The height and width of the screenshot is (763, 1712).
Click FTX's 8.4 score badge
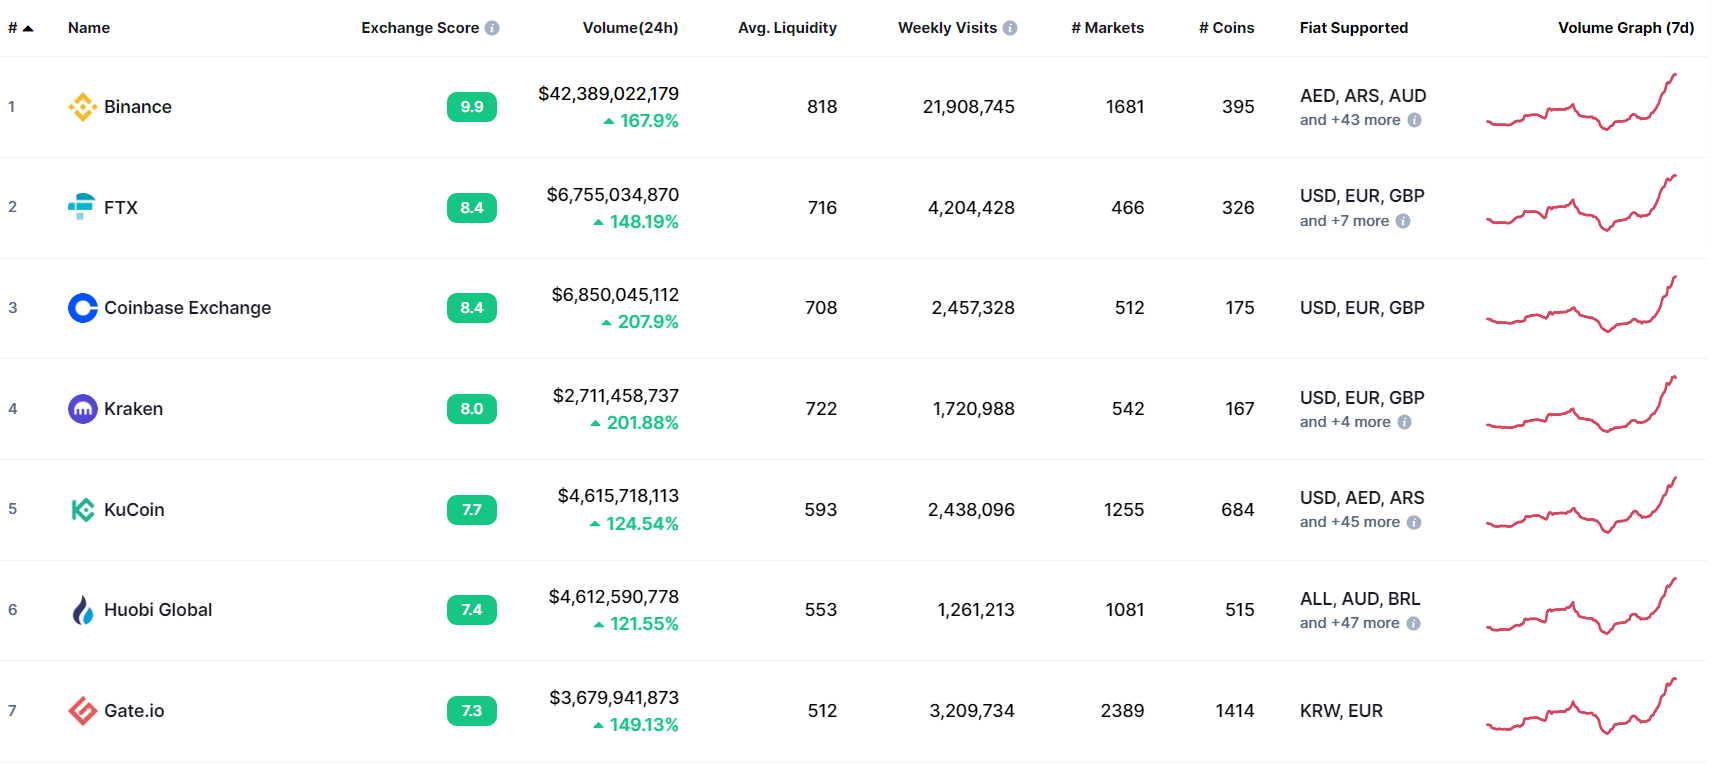pyautogui.click(x=472, y=208)
